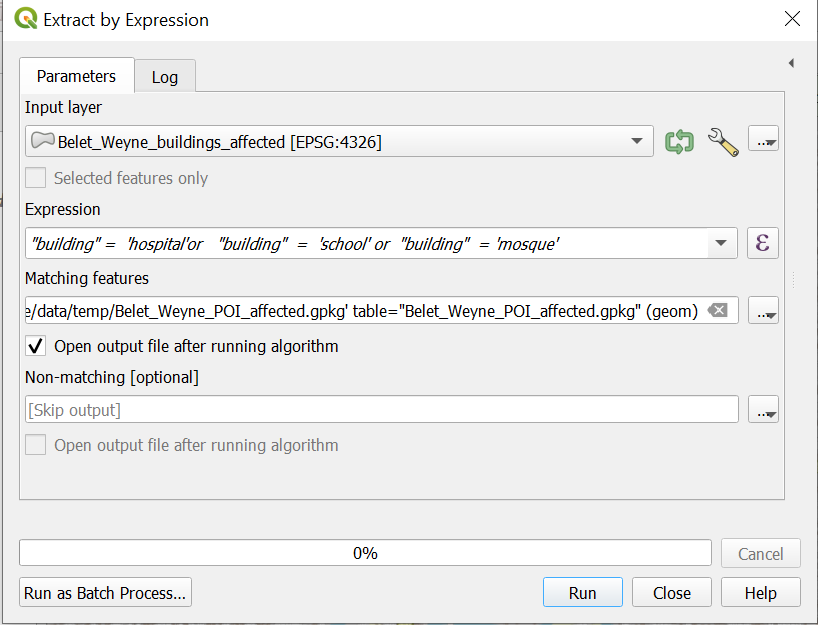Open the Help button
Viewport: 818px width, 625px height.
point(760,592)
